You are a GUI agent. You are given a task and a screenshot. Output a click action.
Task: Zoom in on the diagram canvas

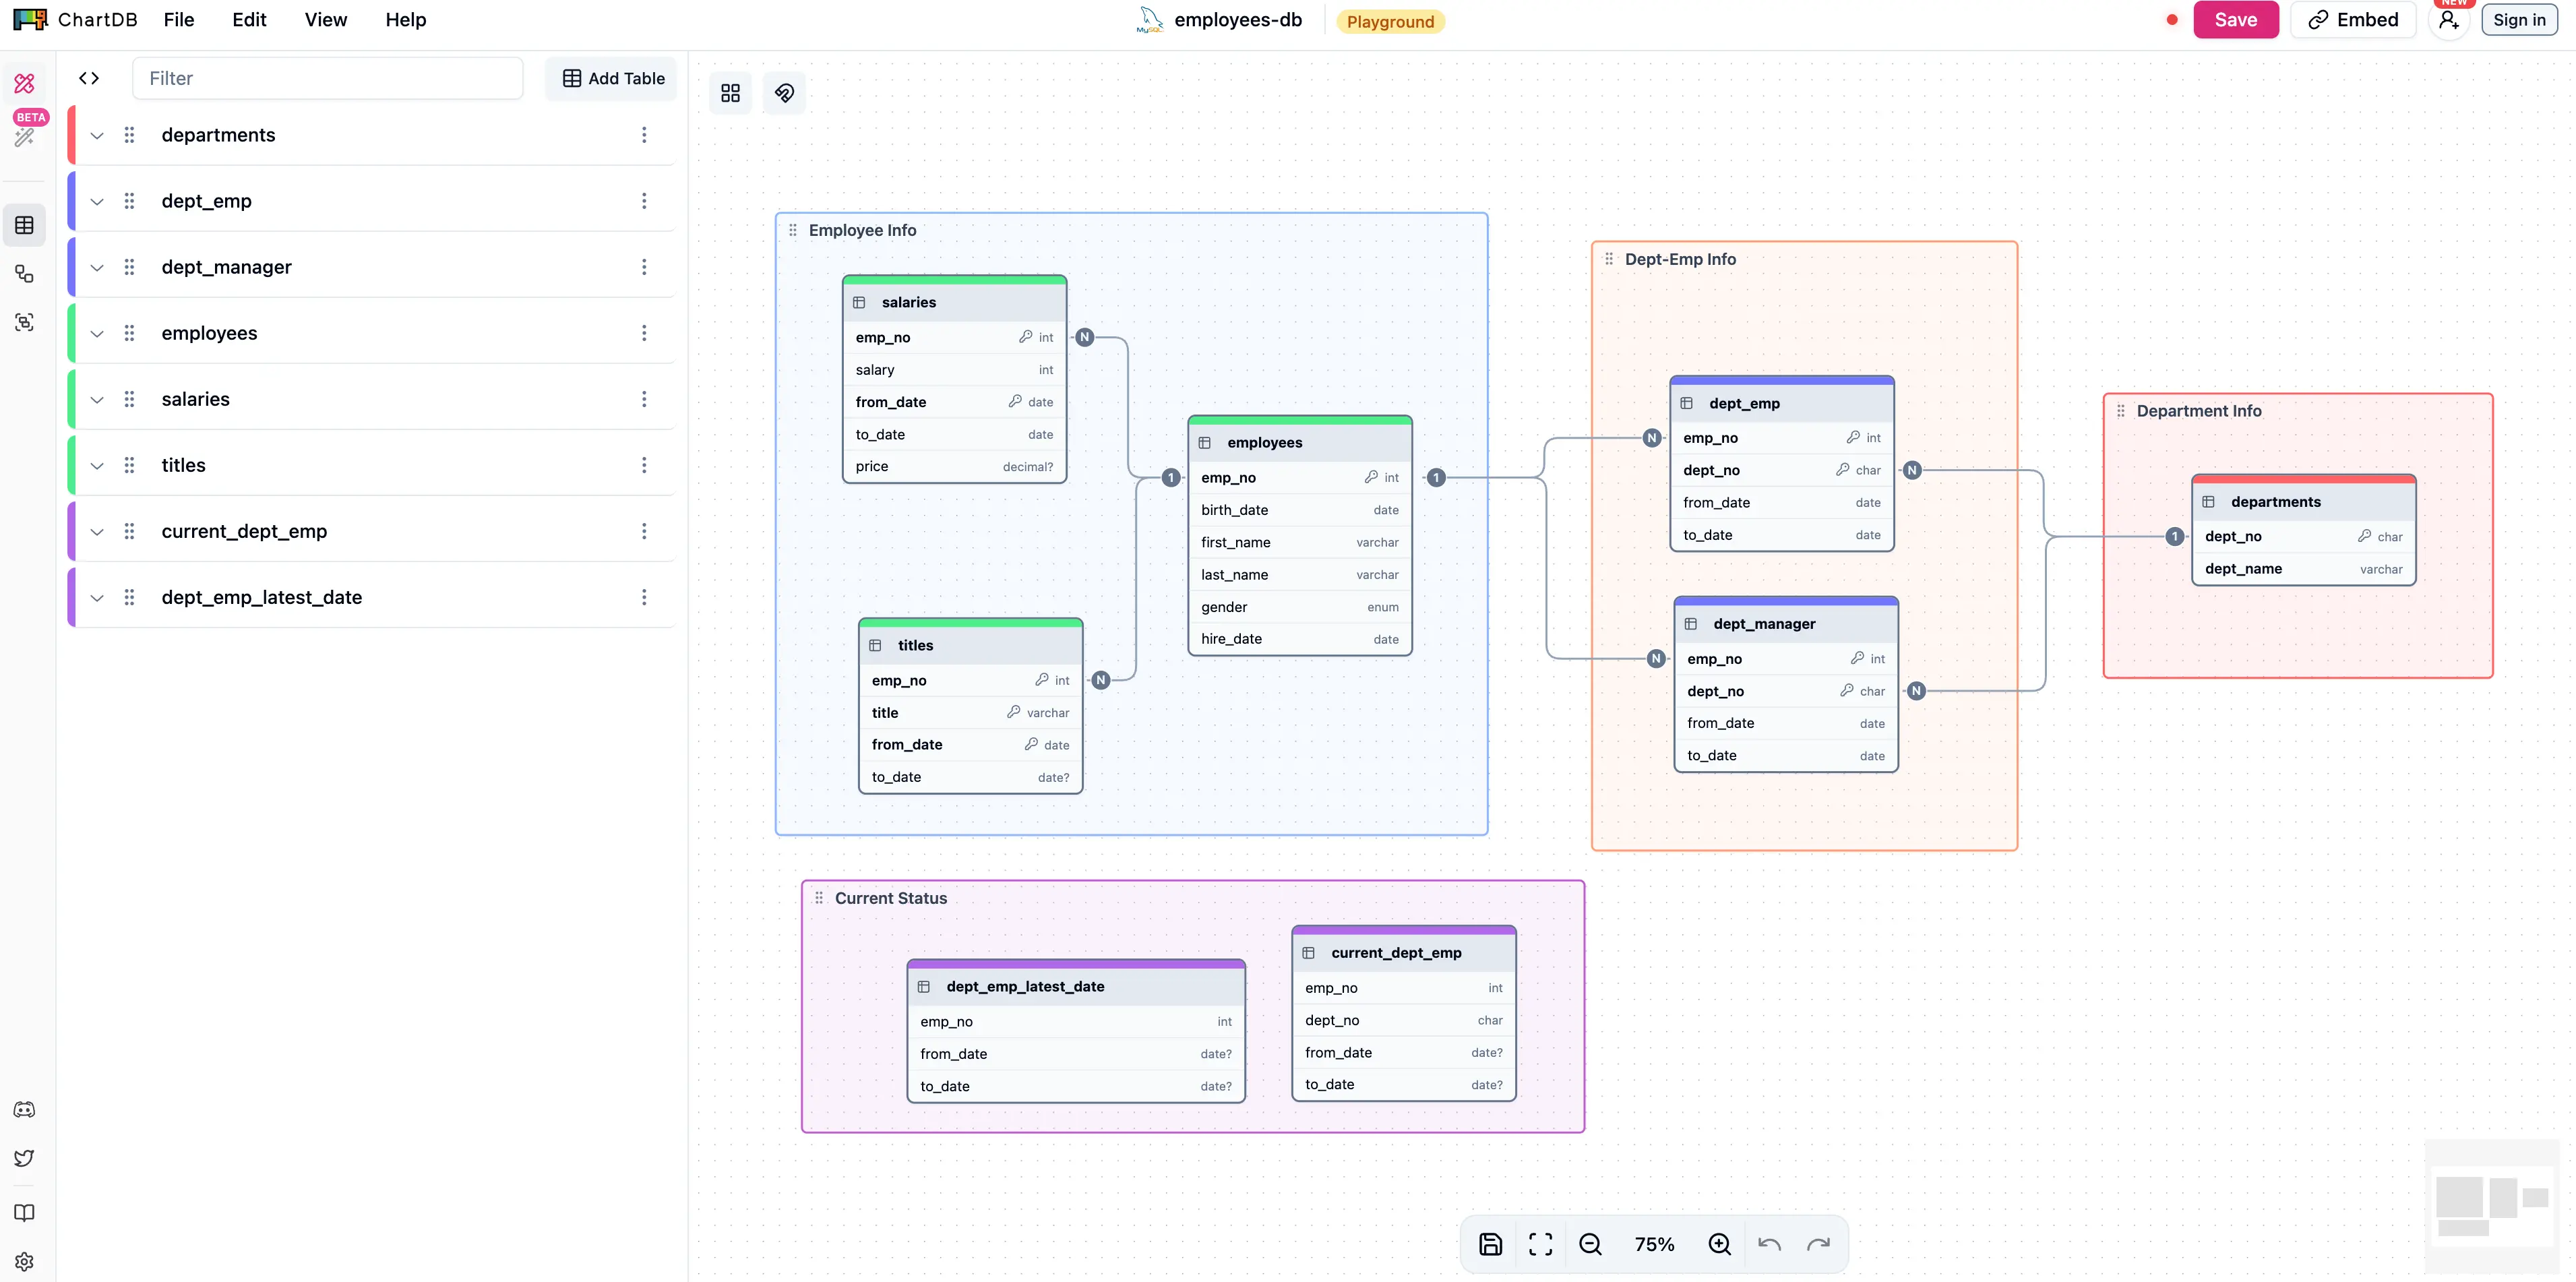tap(1720, 1244)
